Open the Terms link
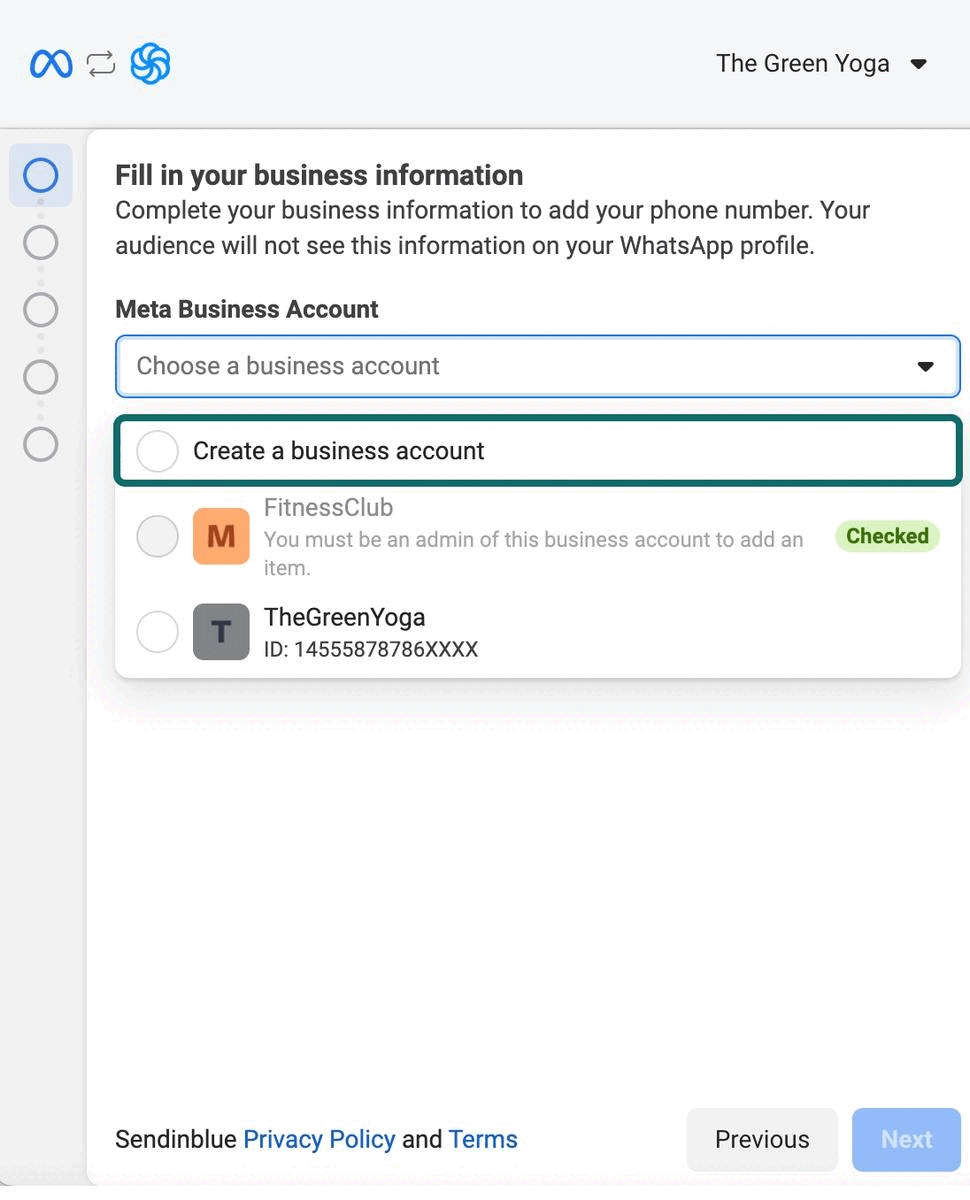The image size is (970, 1200). [x=483, y=1139]
